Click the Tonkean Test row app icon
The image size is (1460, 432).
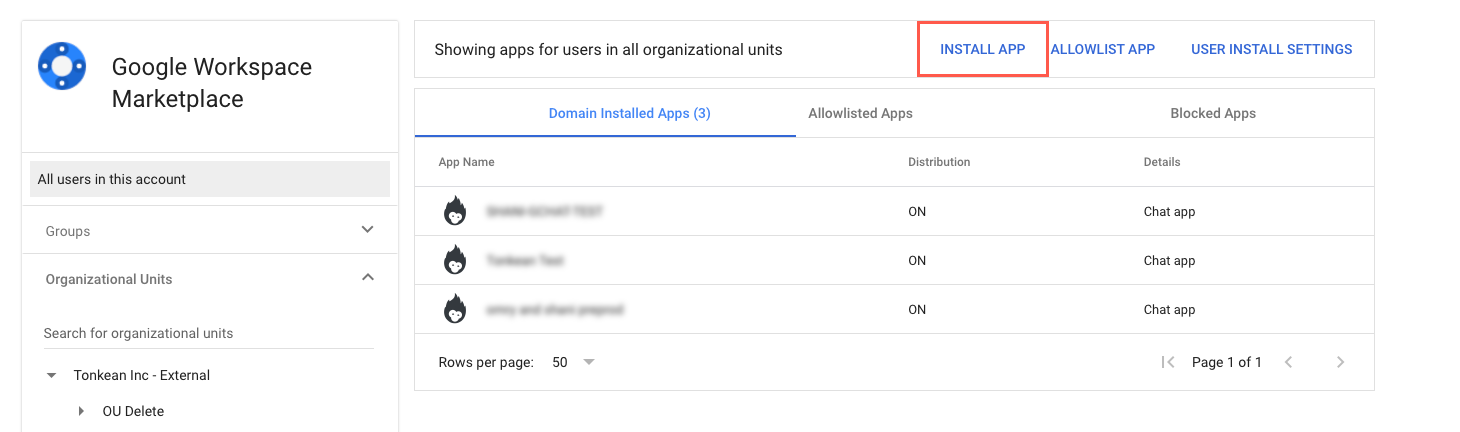pos(455,260)
